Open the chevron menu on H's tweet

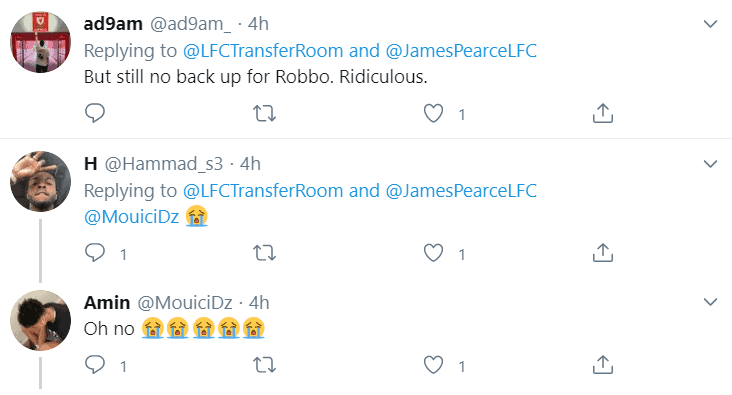tap(710, 164)
